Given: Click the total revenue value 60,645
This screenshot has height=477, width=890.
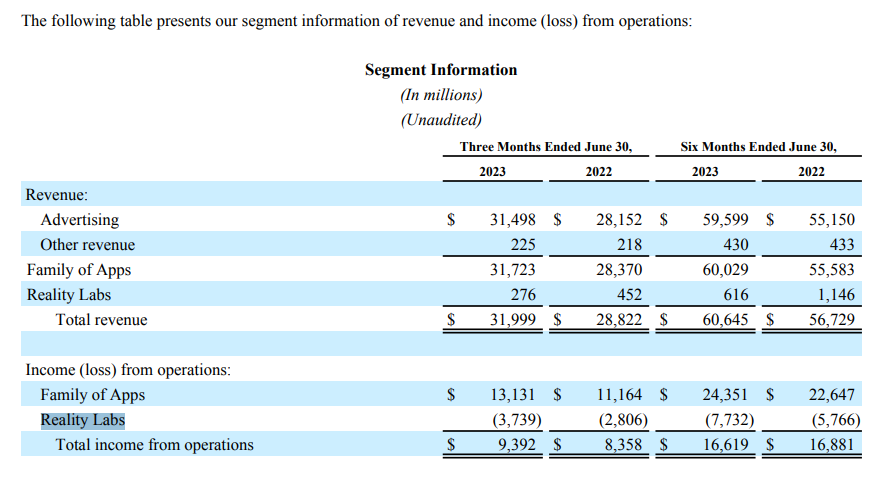Looking at the screenshot, I should click(x=728, y=320).
